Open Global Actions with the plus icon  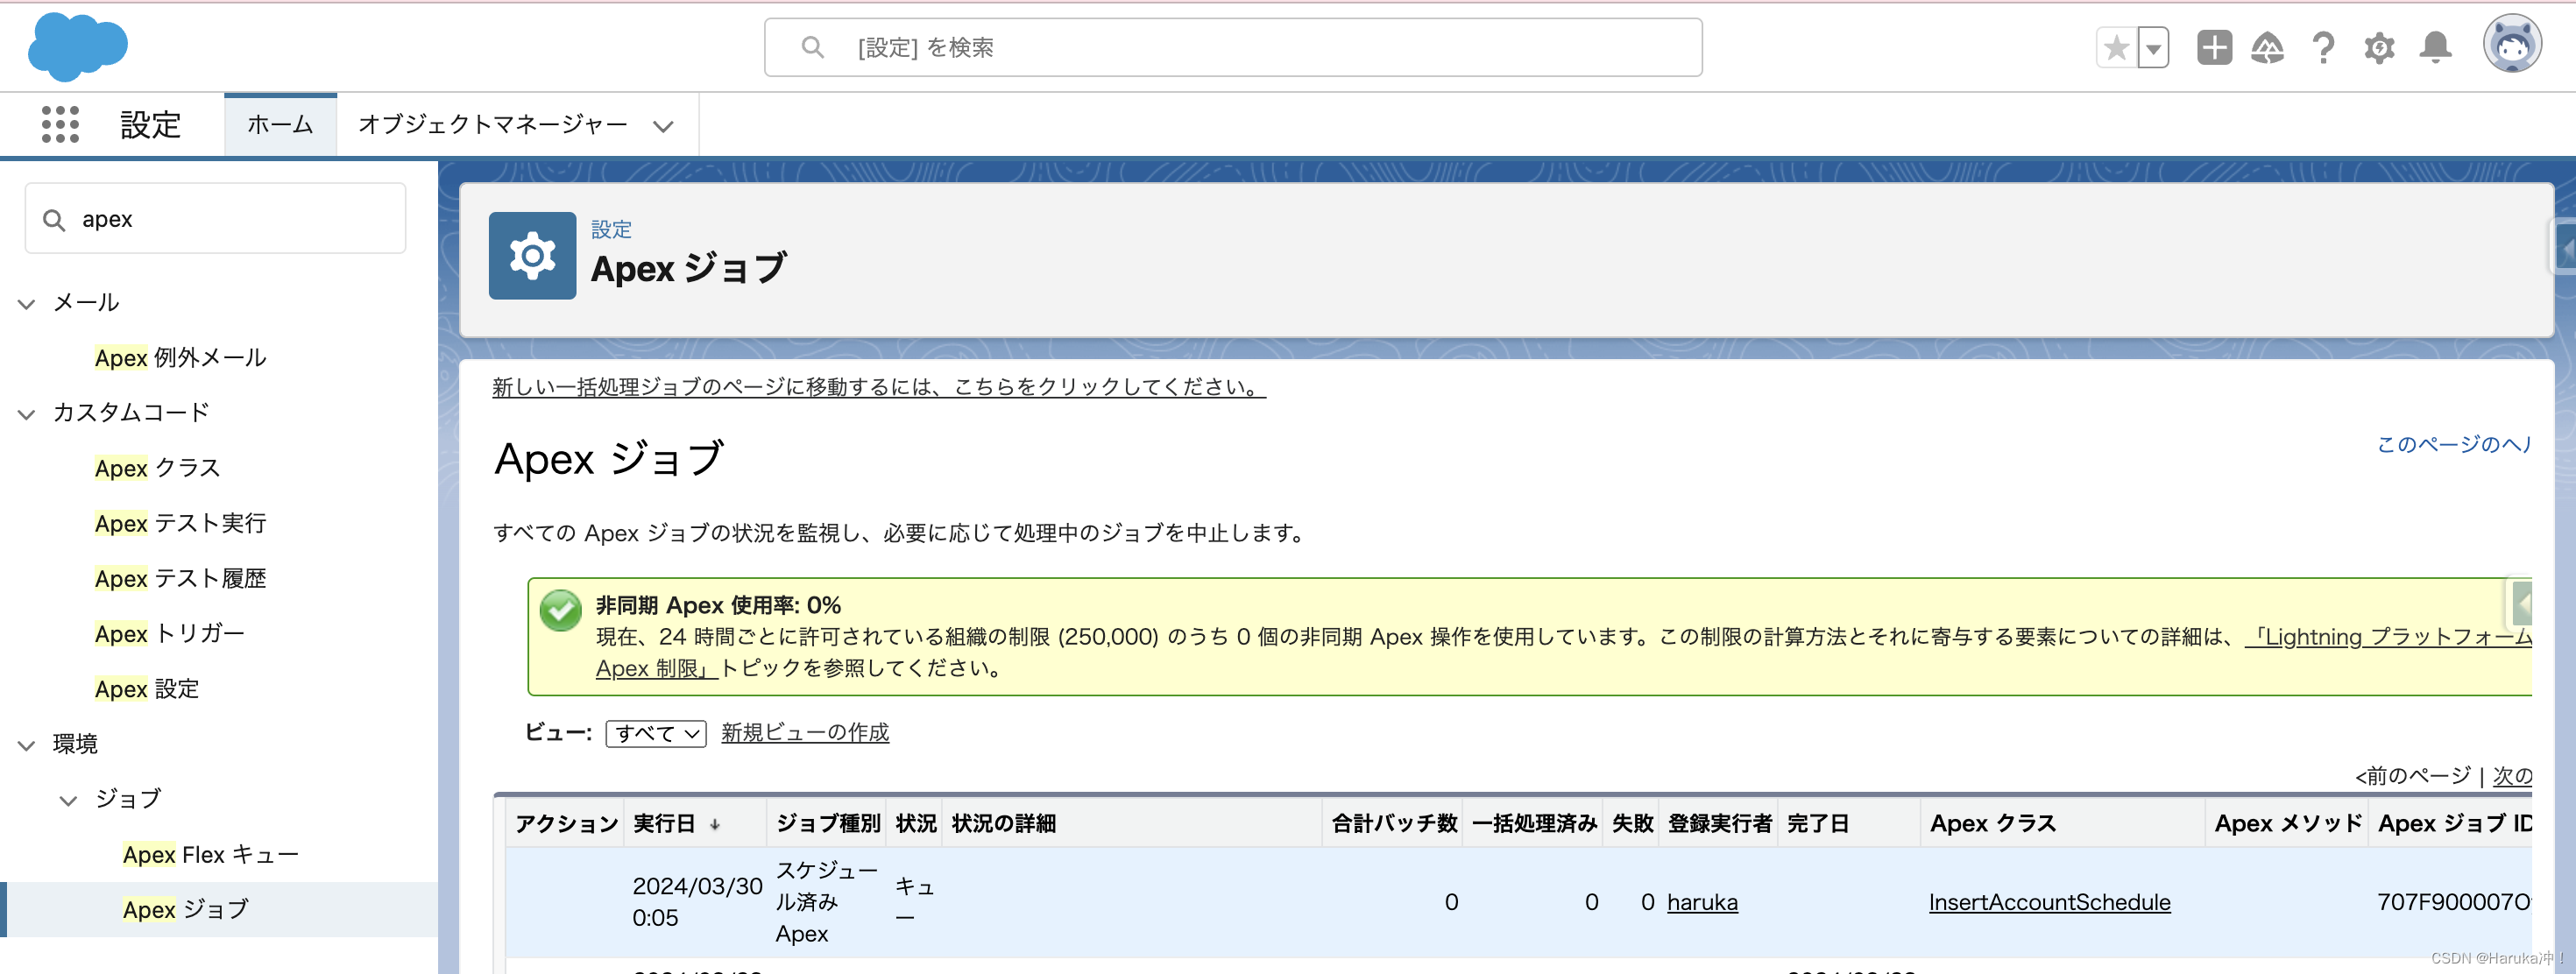tap(2213, 47)
